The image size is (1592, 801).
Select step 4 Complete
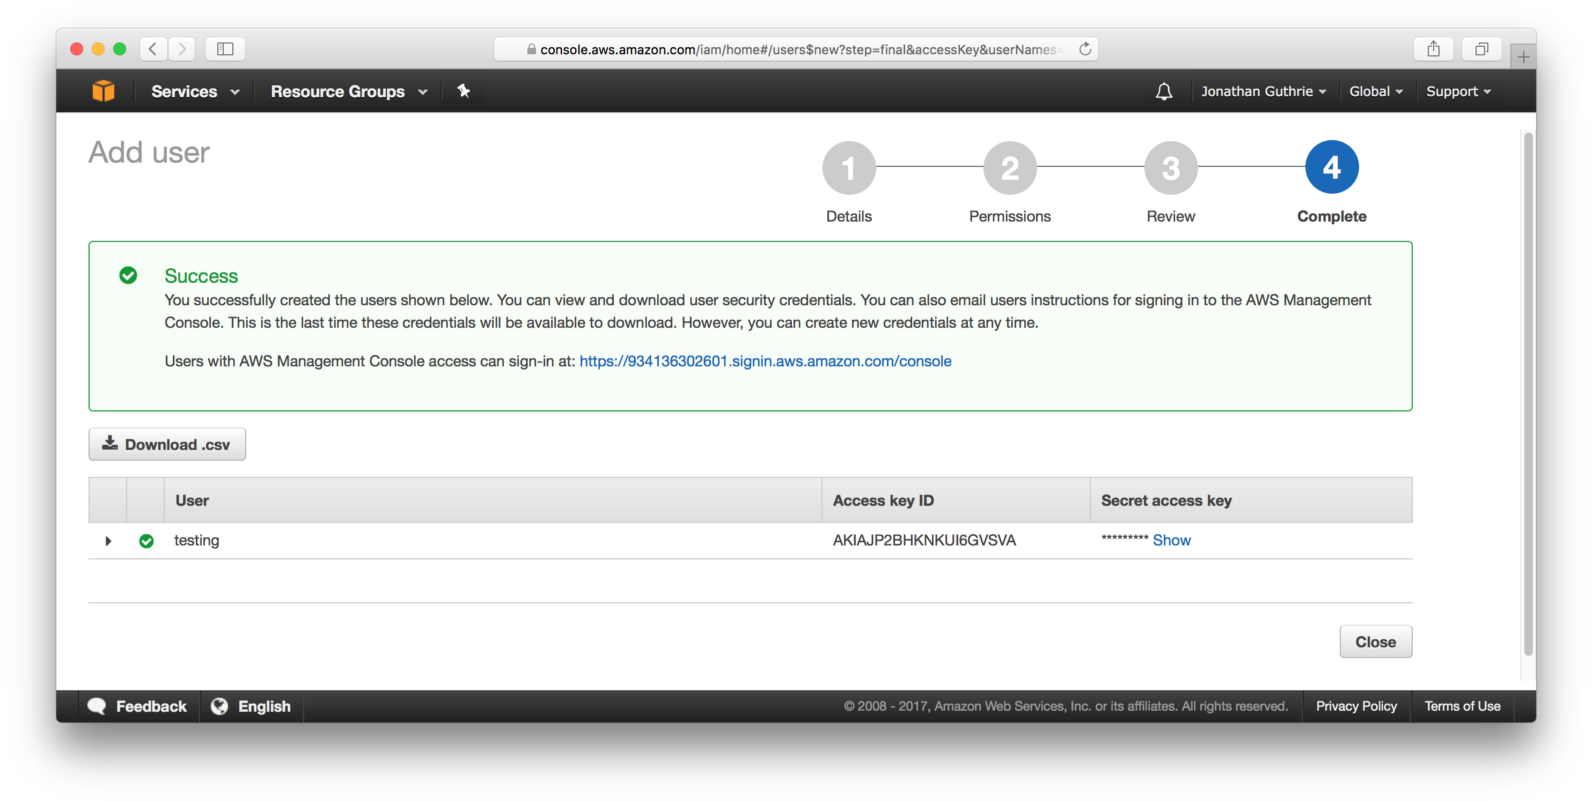[1332, 168]
